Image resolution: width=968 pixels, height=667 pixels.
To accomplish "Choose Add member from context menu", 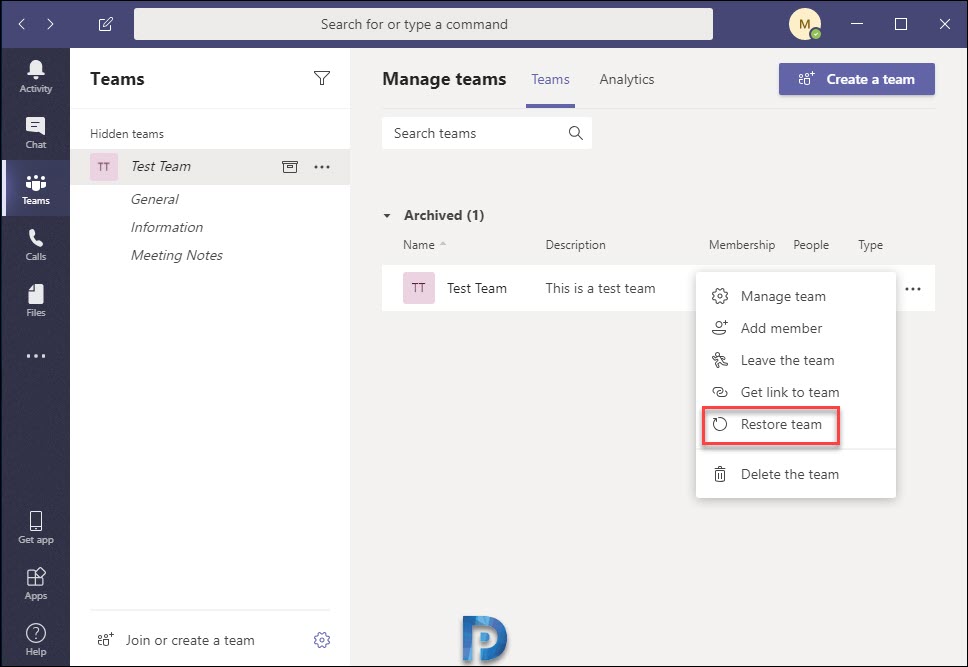I will tap(796, 329).
